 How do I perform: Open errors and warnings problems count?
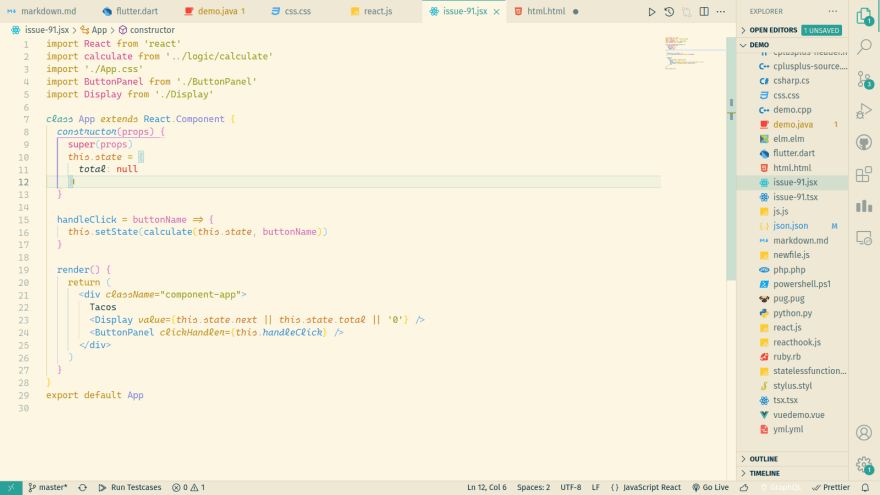click(x=189, y=488)
